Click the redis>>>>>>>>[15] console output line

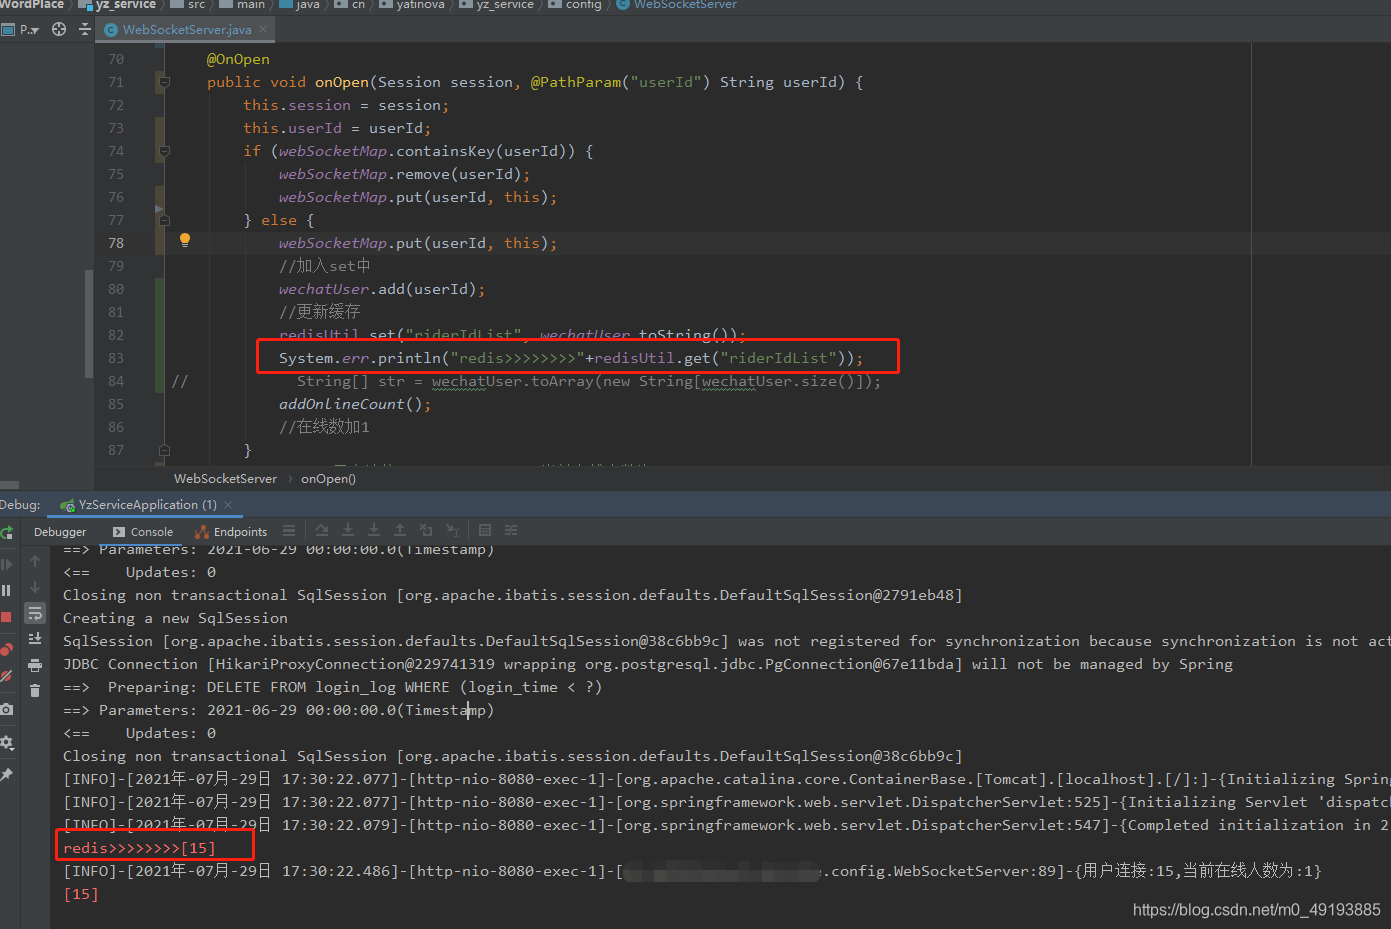point(139,848)
